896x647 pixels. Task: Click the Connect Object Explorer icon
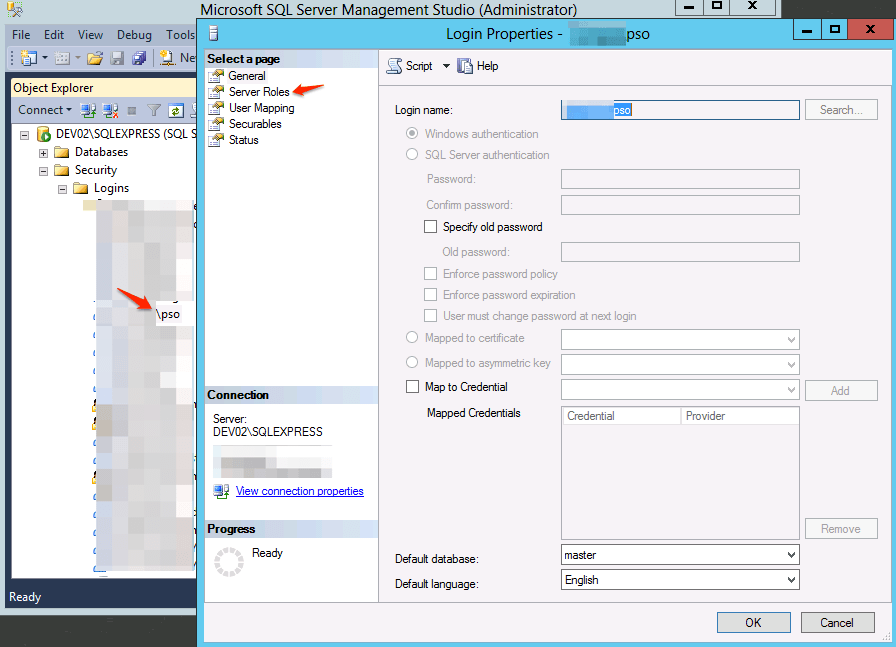tap(86, 108)
